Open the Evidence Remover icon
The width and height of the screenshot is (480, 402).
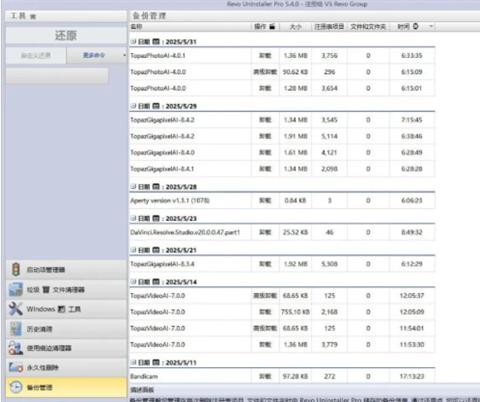click(16, 348)
